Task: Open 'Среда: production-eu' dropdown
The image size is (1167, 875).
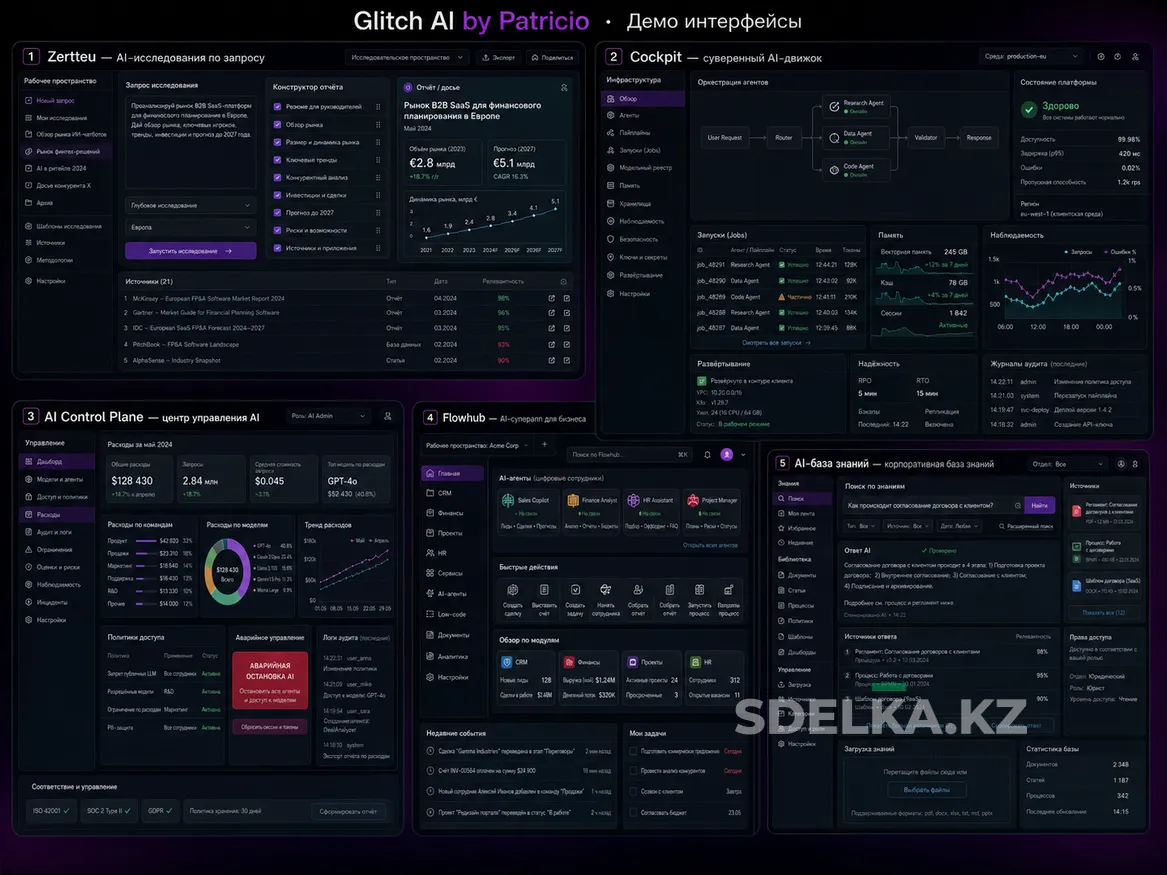Action: pos(1031,57)
